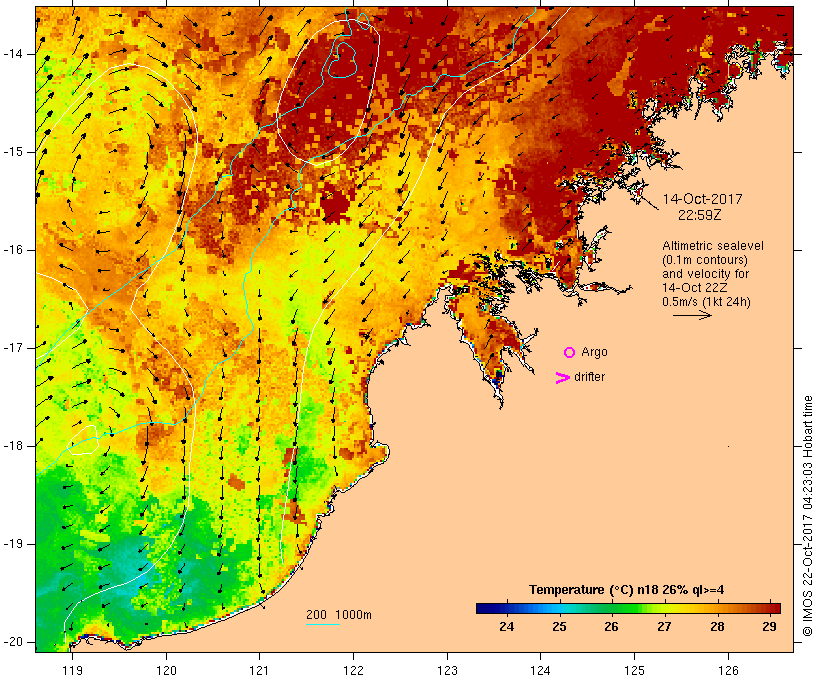Viewport: 820px width, 680px height.
Task: Click the colorbar tick label 29
Action: (769, 626)
